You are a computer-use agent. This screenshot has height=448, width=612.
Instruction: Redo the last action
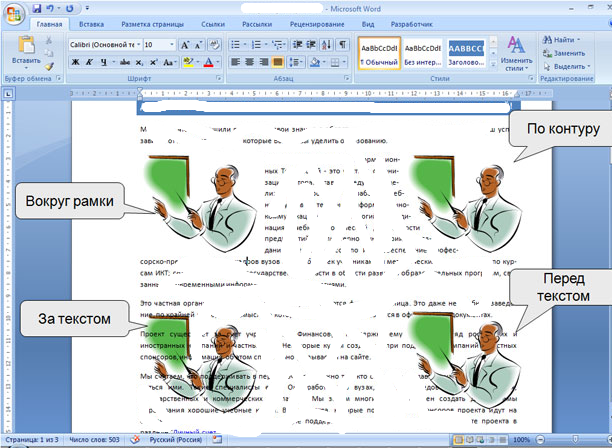tap(69, 8)
